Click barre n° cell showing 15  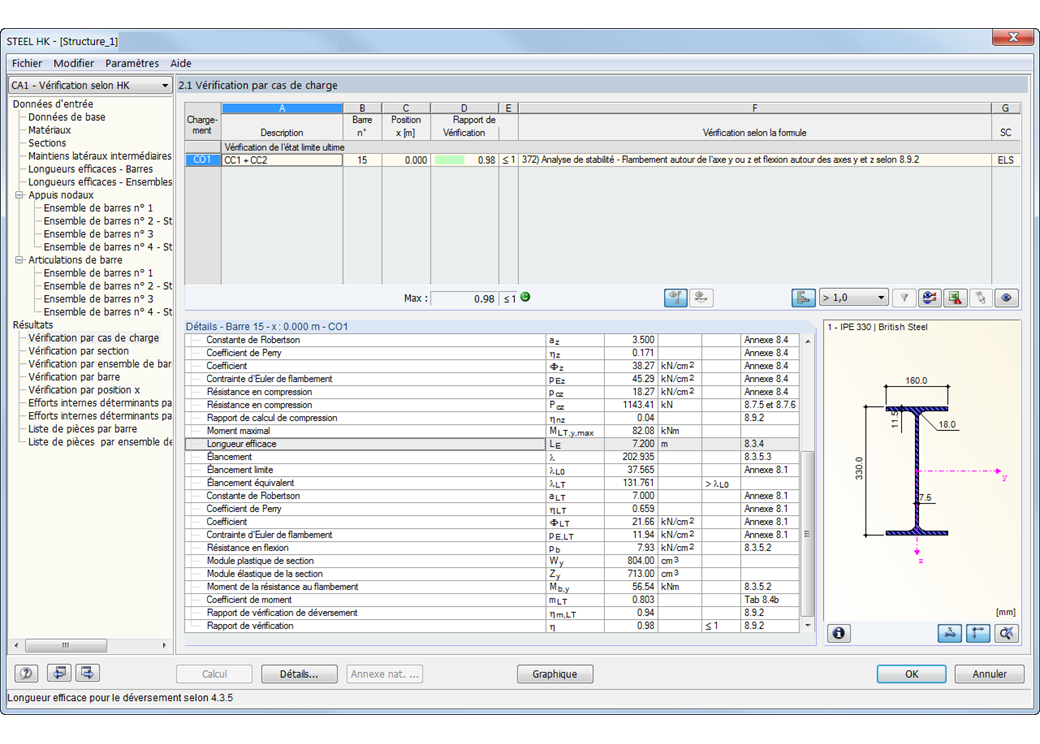click(x=362, y=160)
